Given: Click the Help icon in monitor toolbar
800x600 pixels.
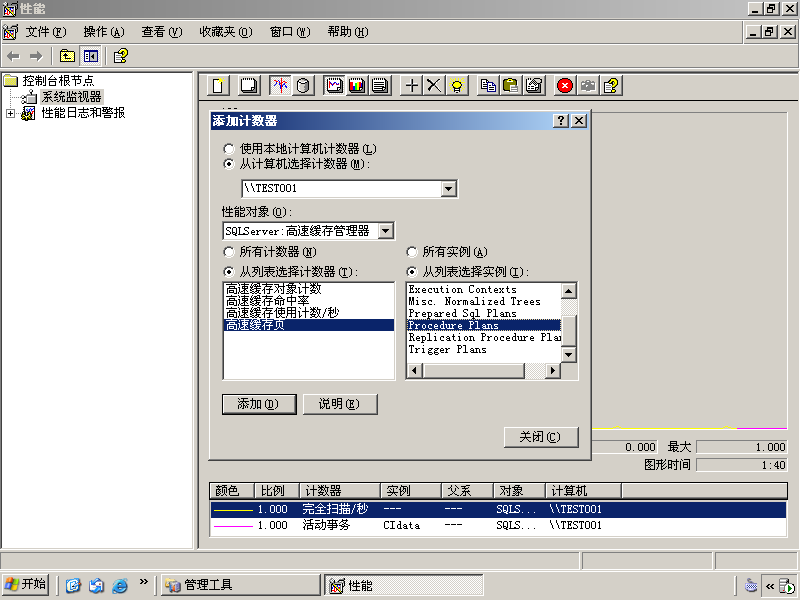Looking at the screenshot, I should point(611,86).
